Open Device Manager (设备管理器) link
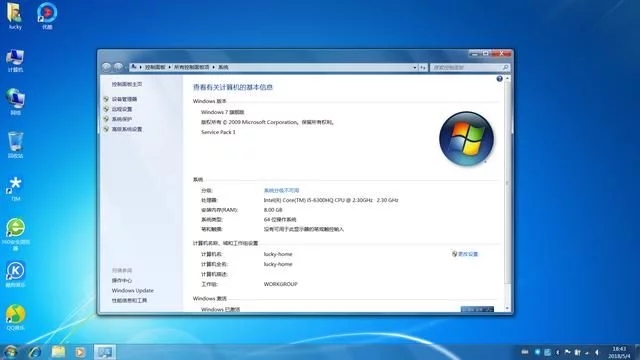This screenshot has height=360, width=640. [124, 99]
